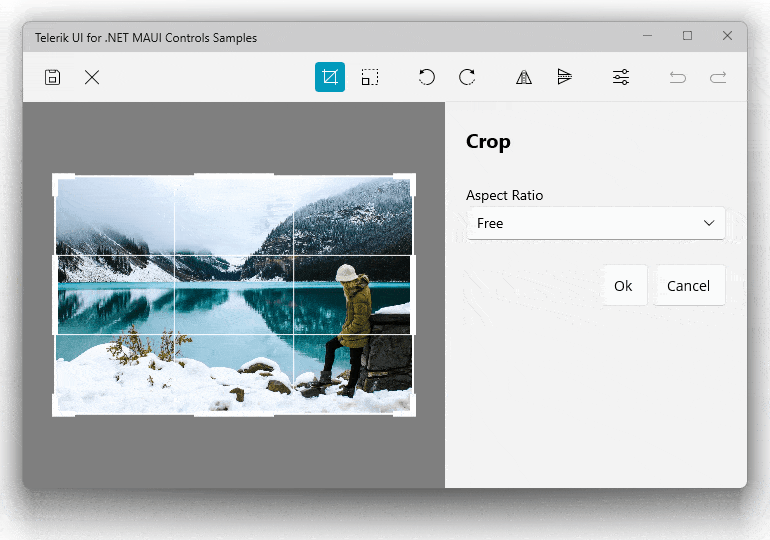Select the Resize tool icon
770x540 pixels.
[x=370, y=77]
